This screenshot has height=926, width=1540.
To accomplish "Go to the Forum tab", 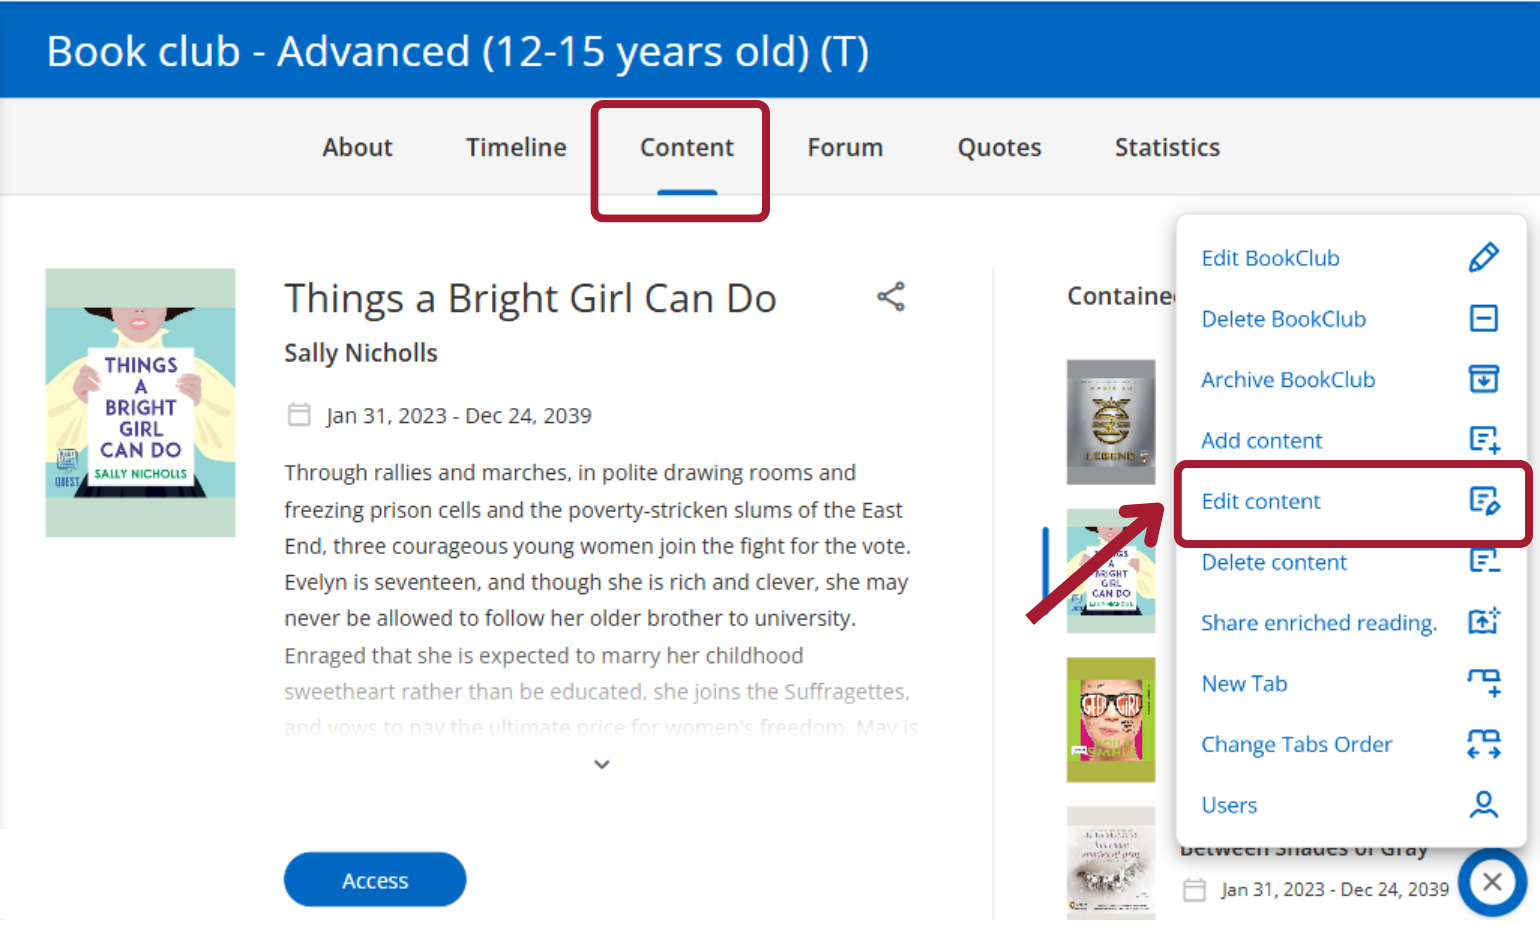I will [x=845, y=148].
